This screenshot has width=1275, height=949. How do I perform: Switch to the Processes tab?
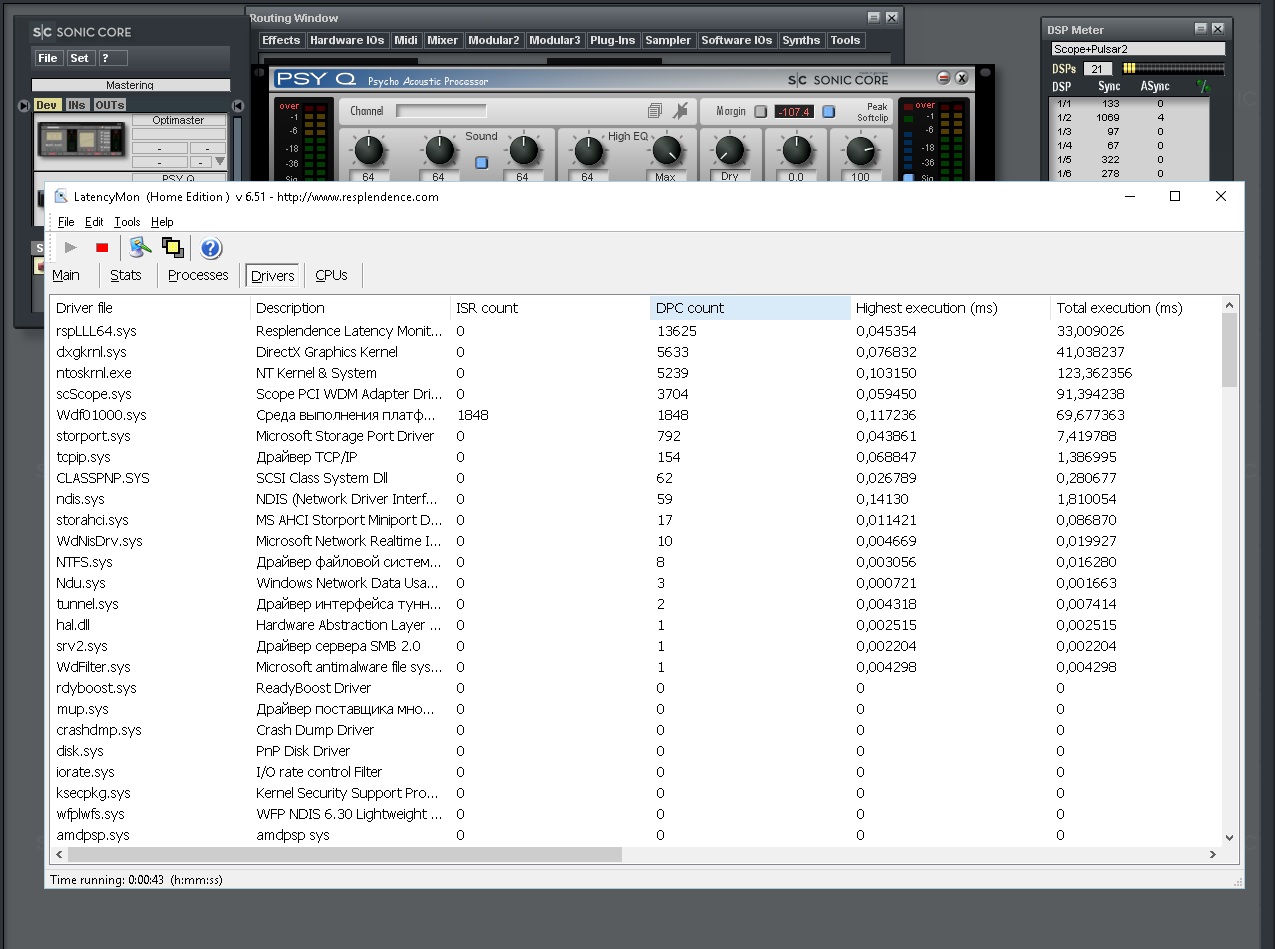[x=198, y=275]
